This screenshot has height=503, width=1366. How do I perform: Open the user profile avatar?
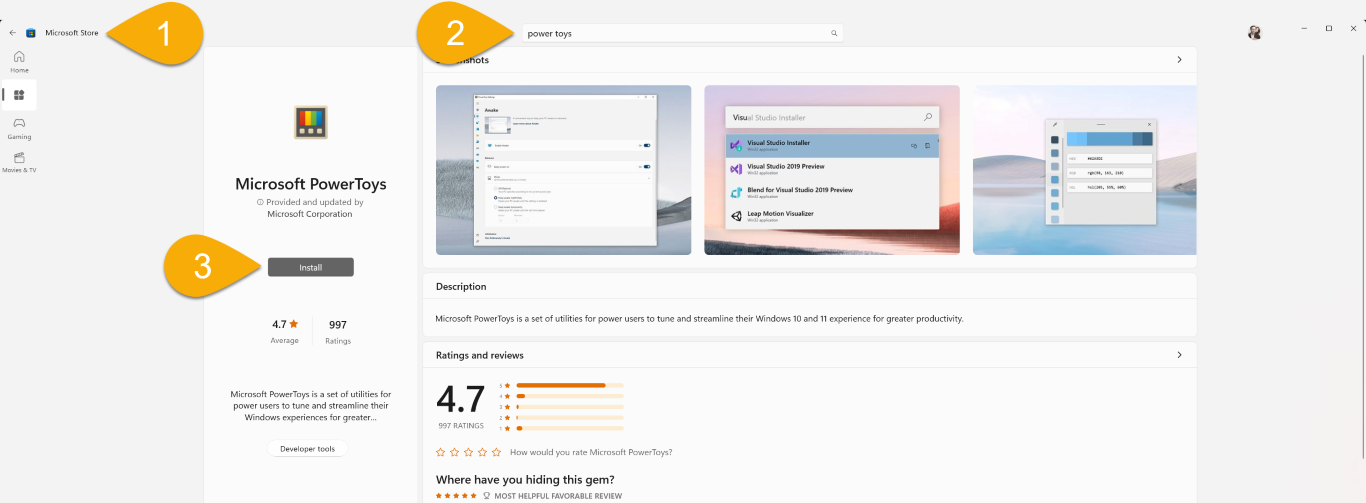pyautogui.click(x=1255, y=32)
